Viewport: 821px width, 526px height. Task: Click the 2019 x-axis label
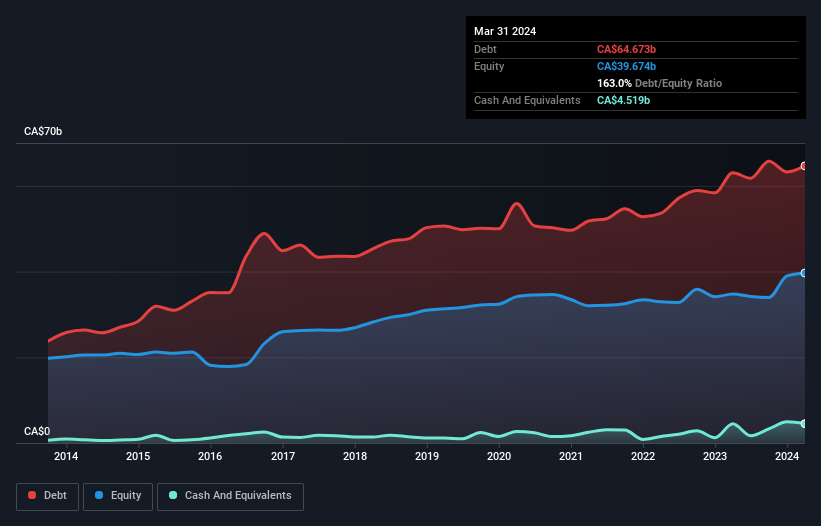[427, 456]
